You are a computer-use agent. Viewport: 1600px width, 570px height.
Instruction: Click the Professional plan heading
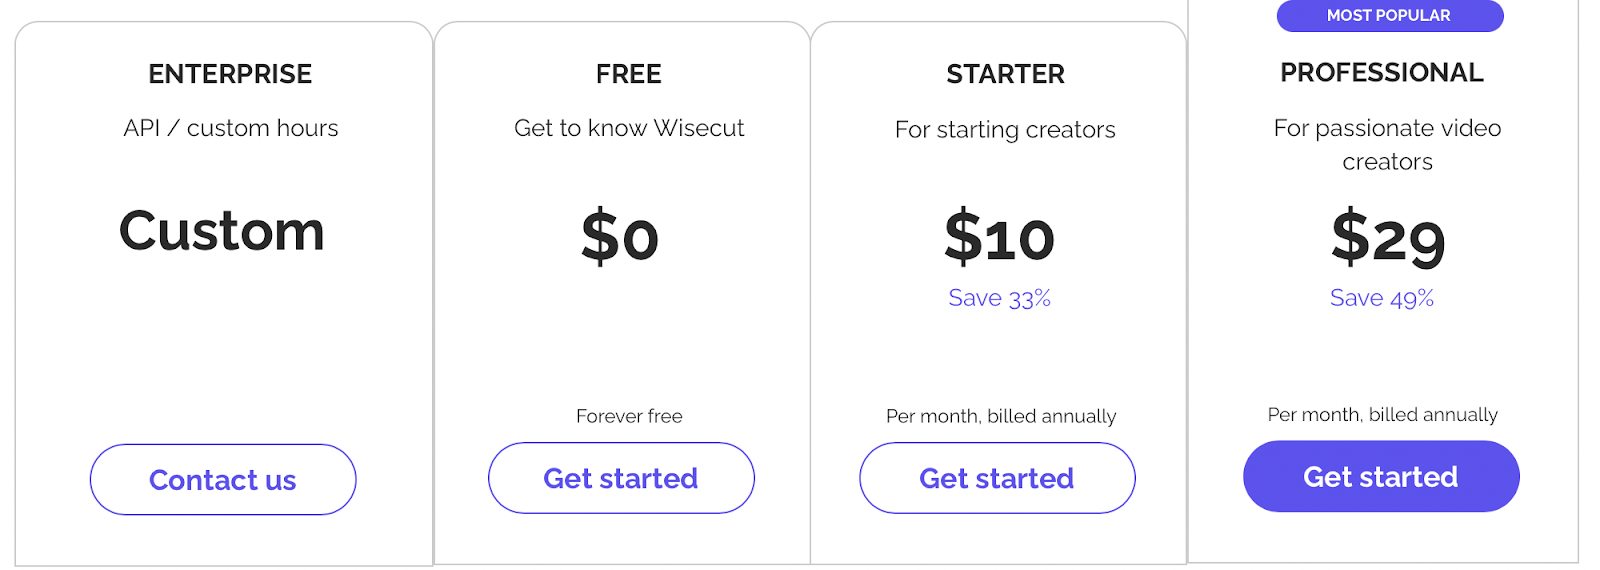point(1382,72)
